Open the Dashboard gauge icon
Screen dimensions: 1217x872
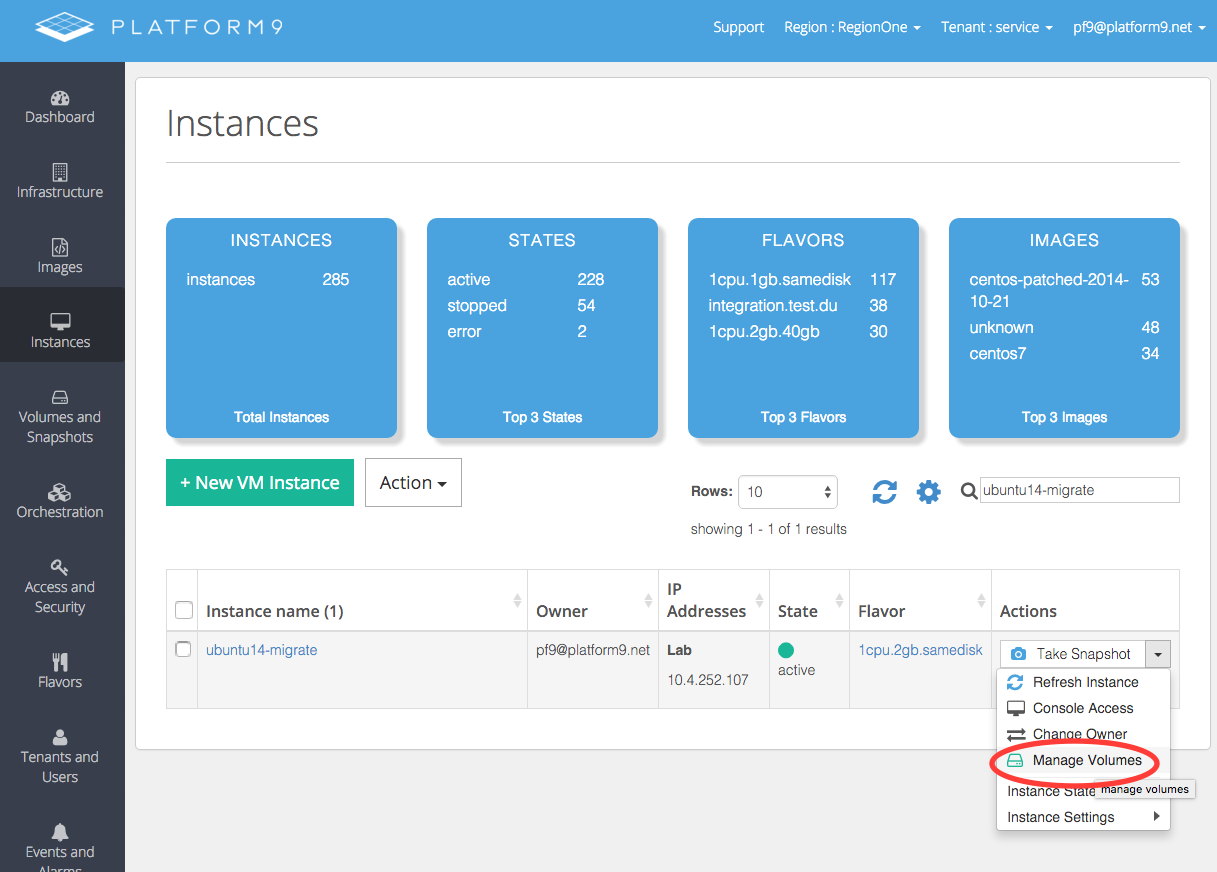(60, 98)
